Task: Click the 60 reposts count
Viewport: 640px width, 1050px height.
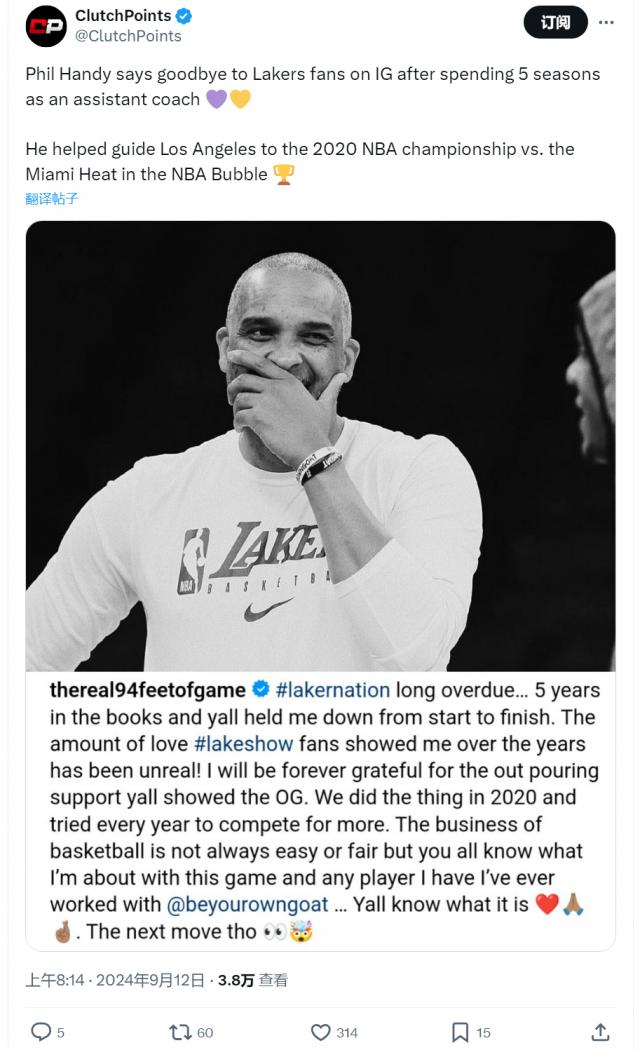Action: [x=206, y=1033]
